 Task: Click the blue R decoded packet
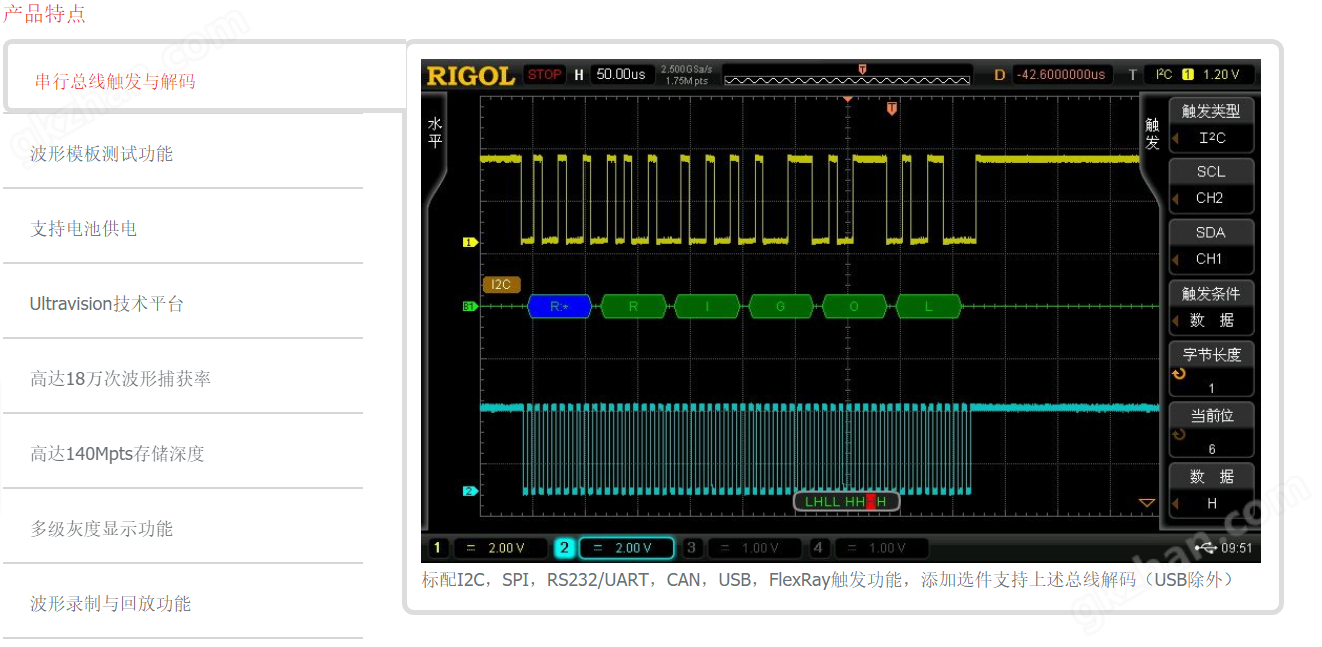tap(559, 307)
